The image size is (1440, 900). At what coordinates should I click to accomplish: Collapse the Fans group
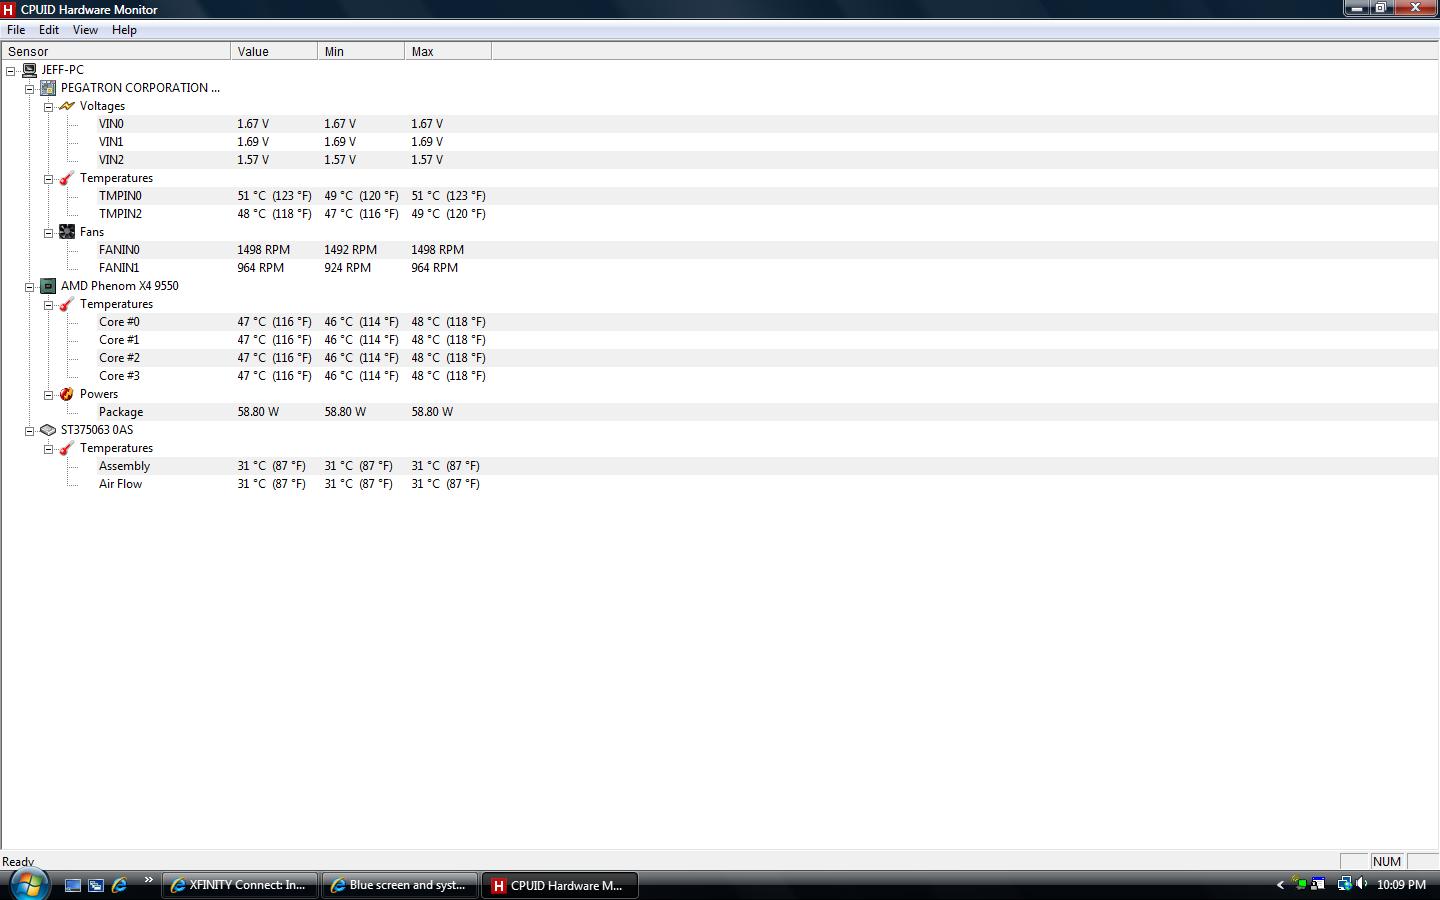(x=48, y=232)
